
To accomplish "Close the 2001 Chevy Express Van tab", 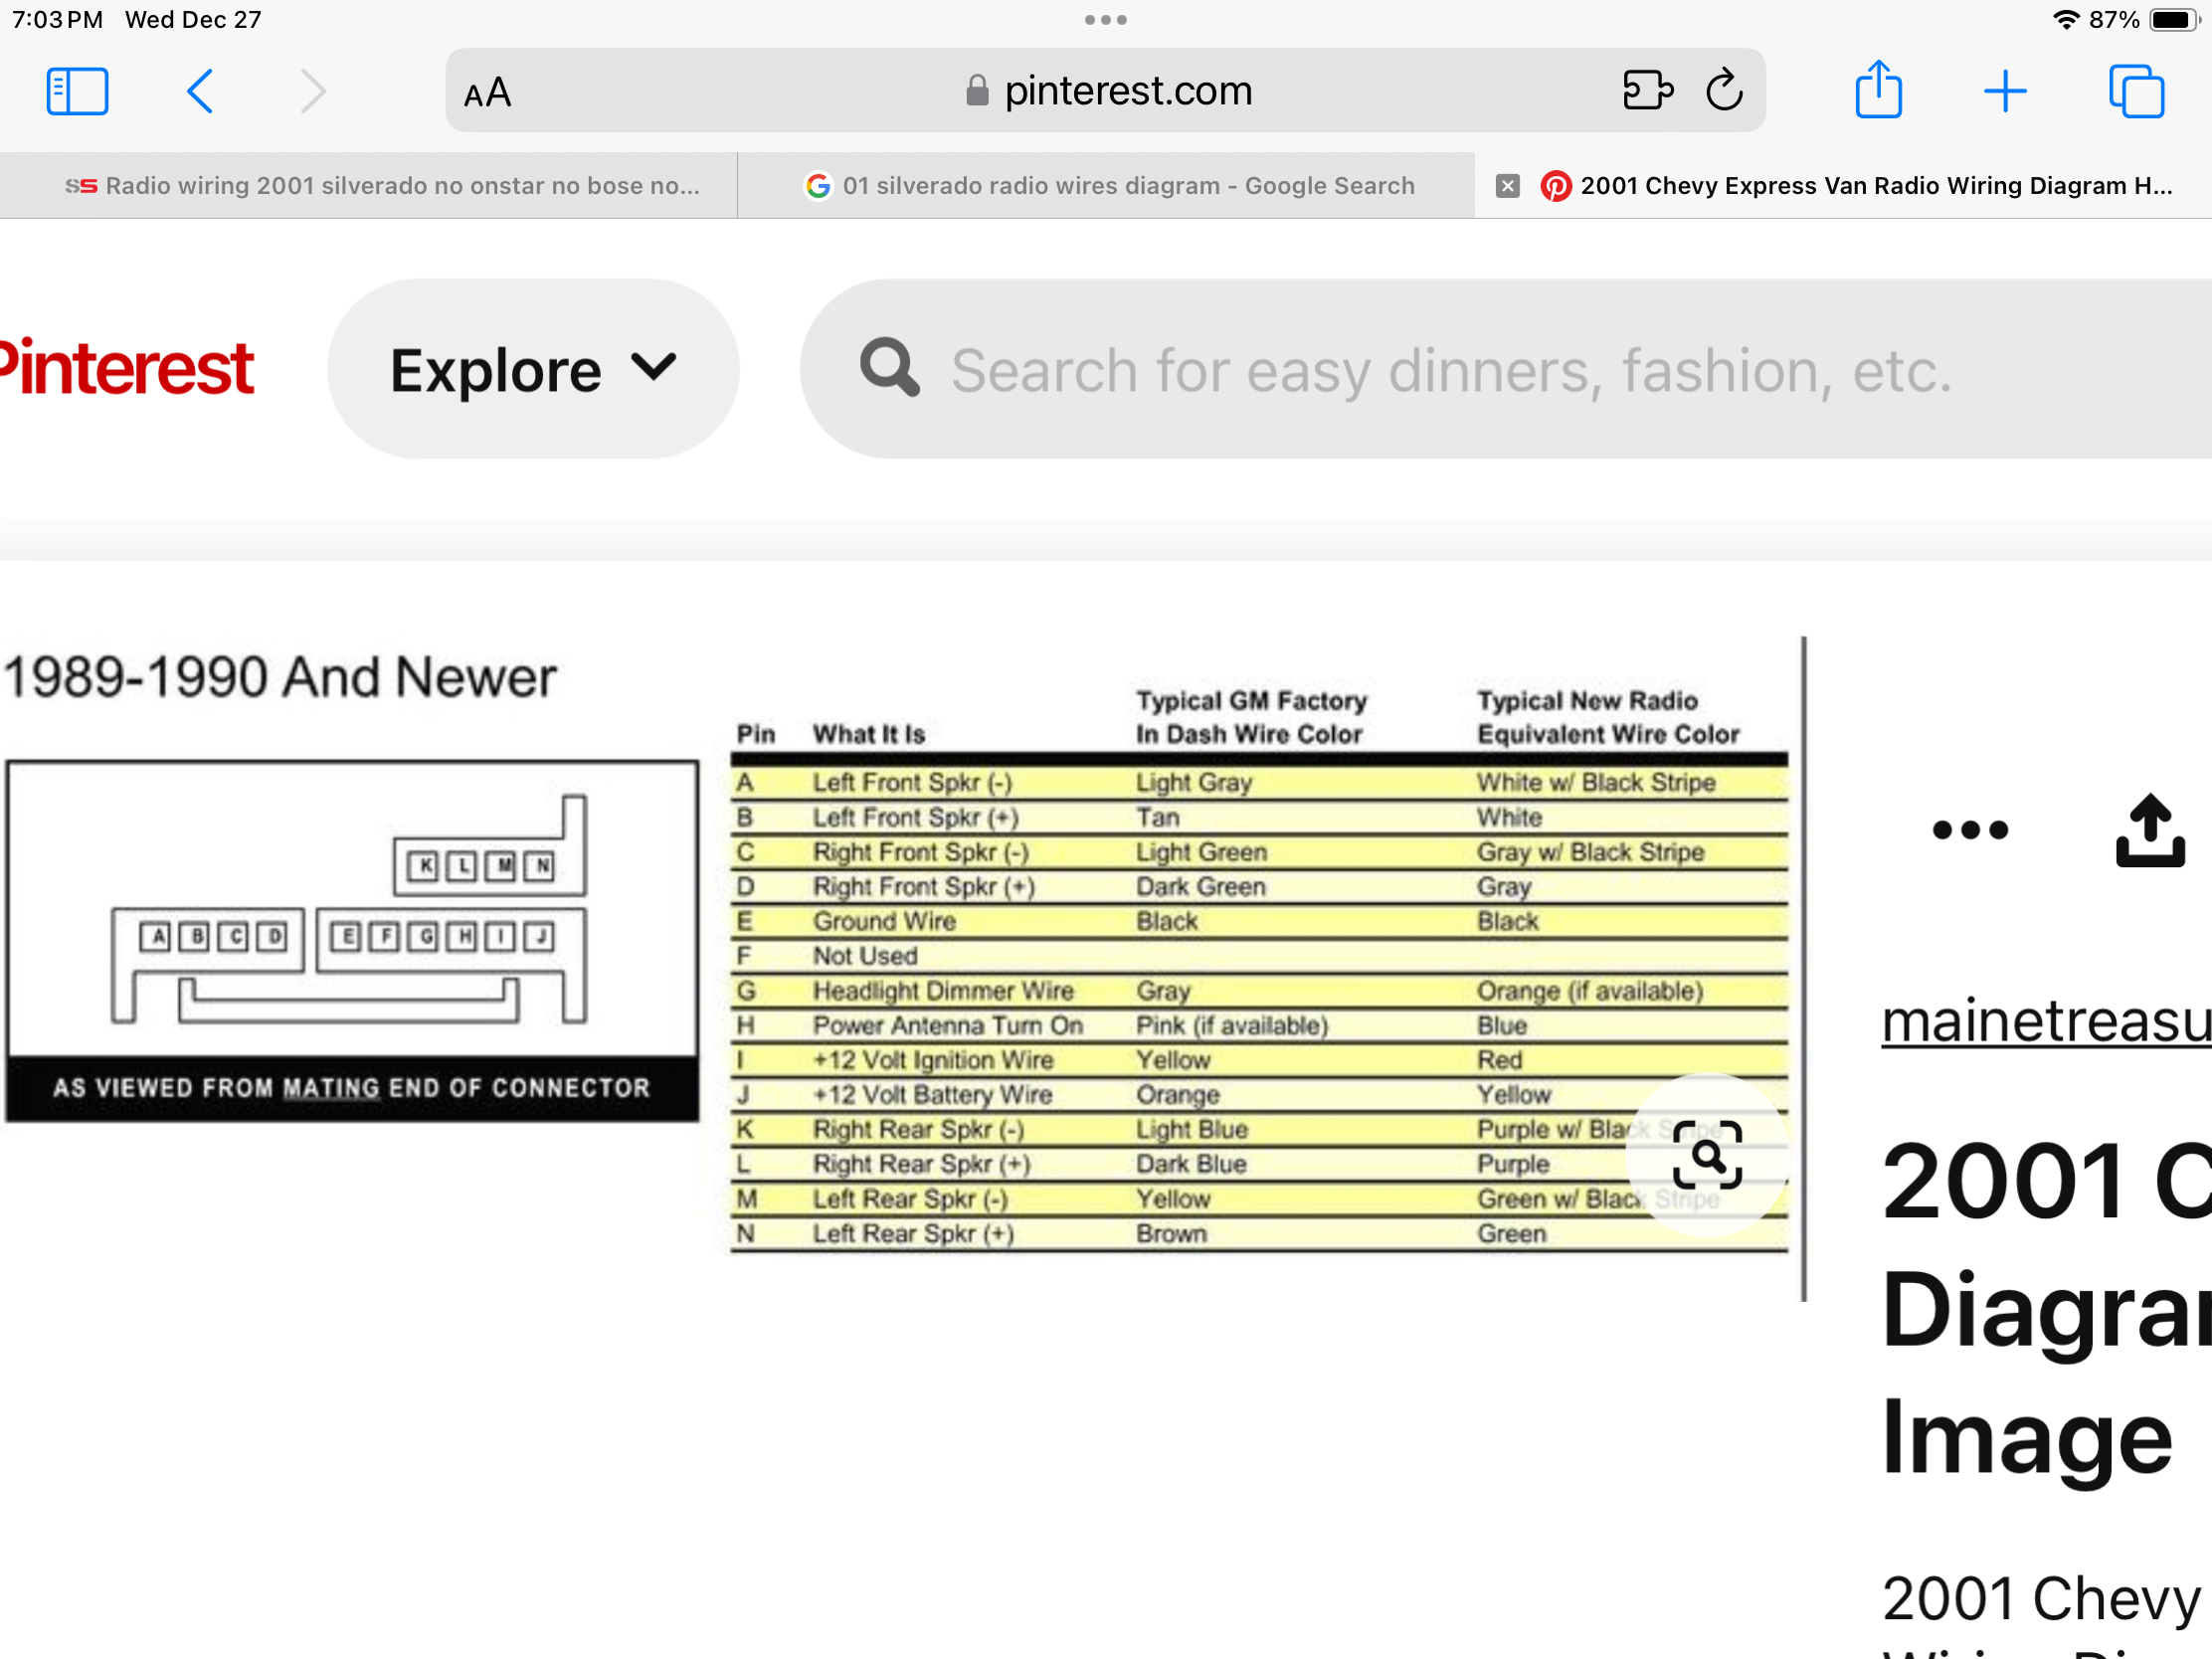I will [x=1507, y=186].
